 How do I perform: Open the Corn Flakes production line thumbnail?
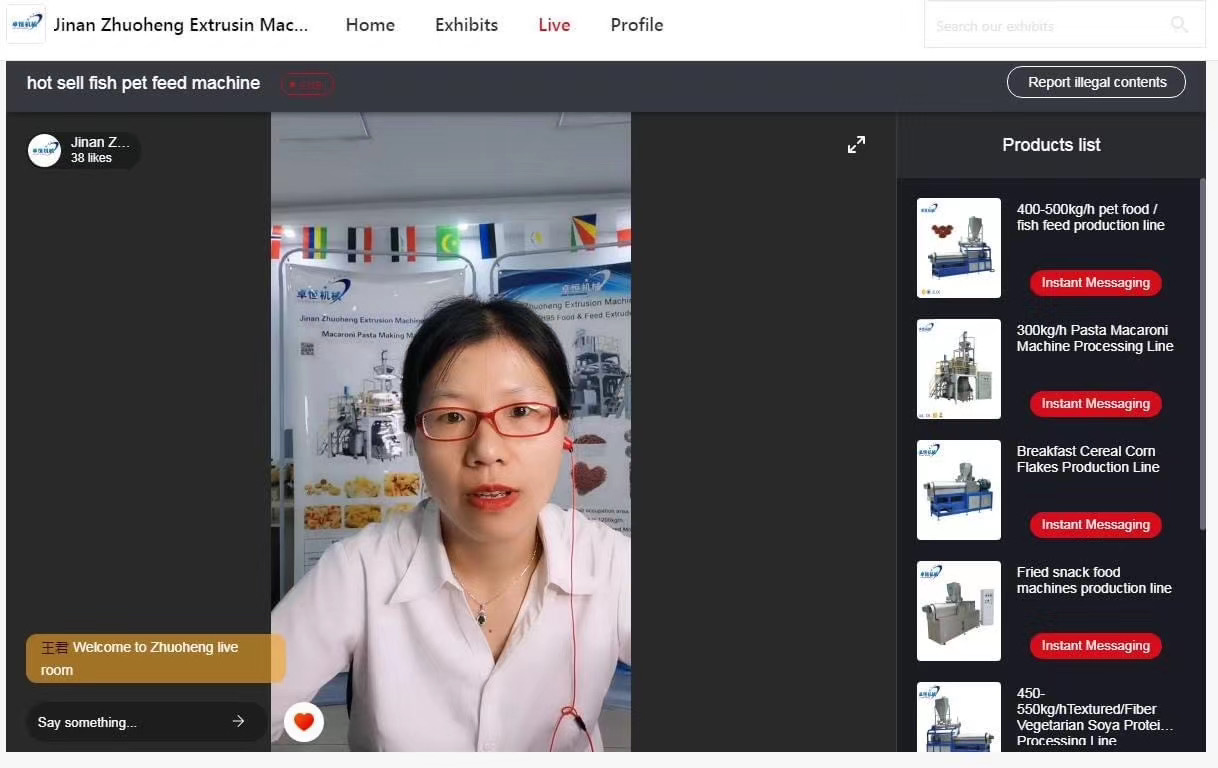click(959, 490)
